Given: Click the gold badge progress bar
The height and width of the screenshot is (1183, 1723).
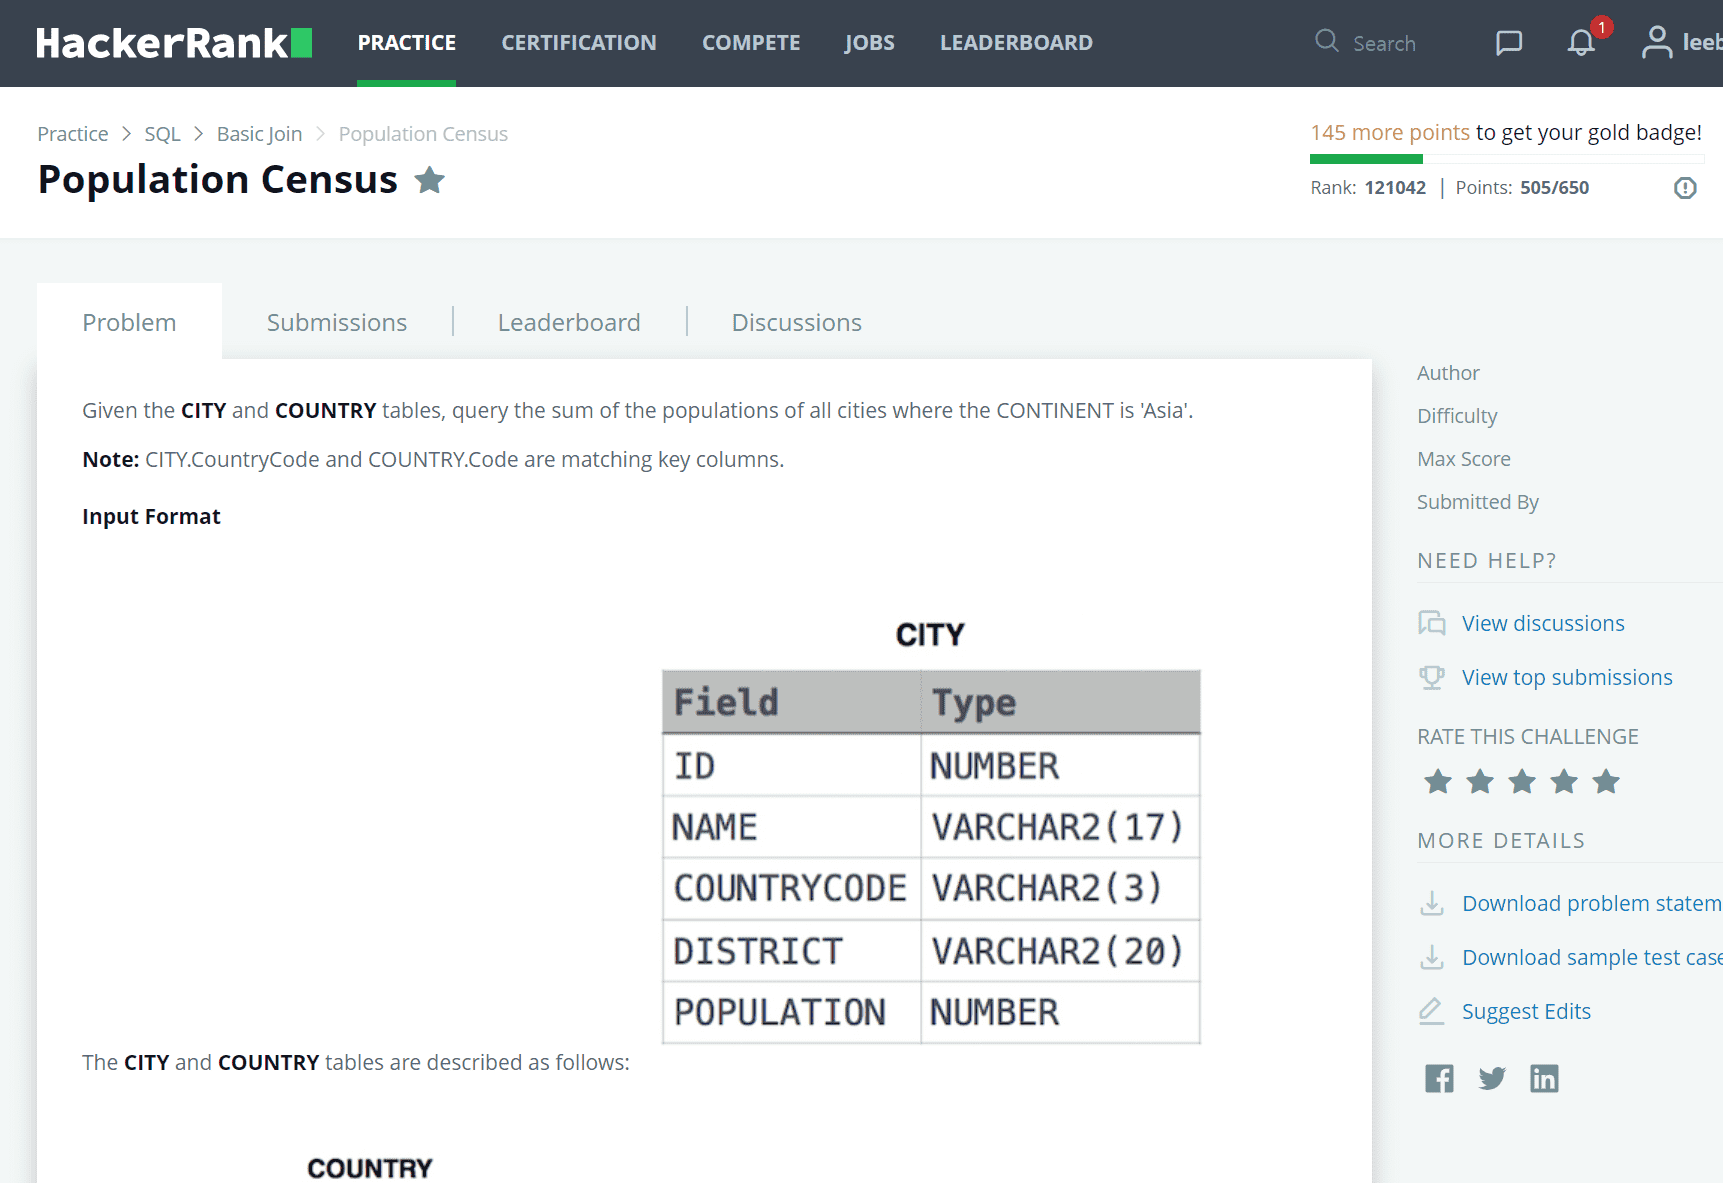Looking at the screenshot, I should click(x=1507, y=159).
